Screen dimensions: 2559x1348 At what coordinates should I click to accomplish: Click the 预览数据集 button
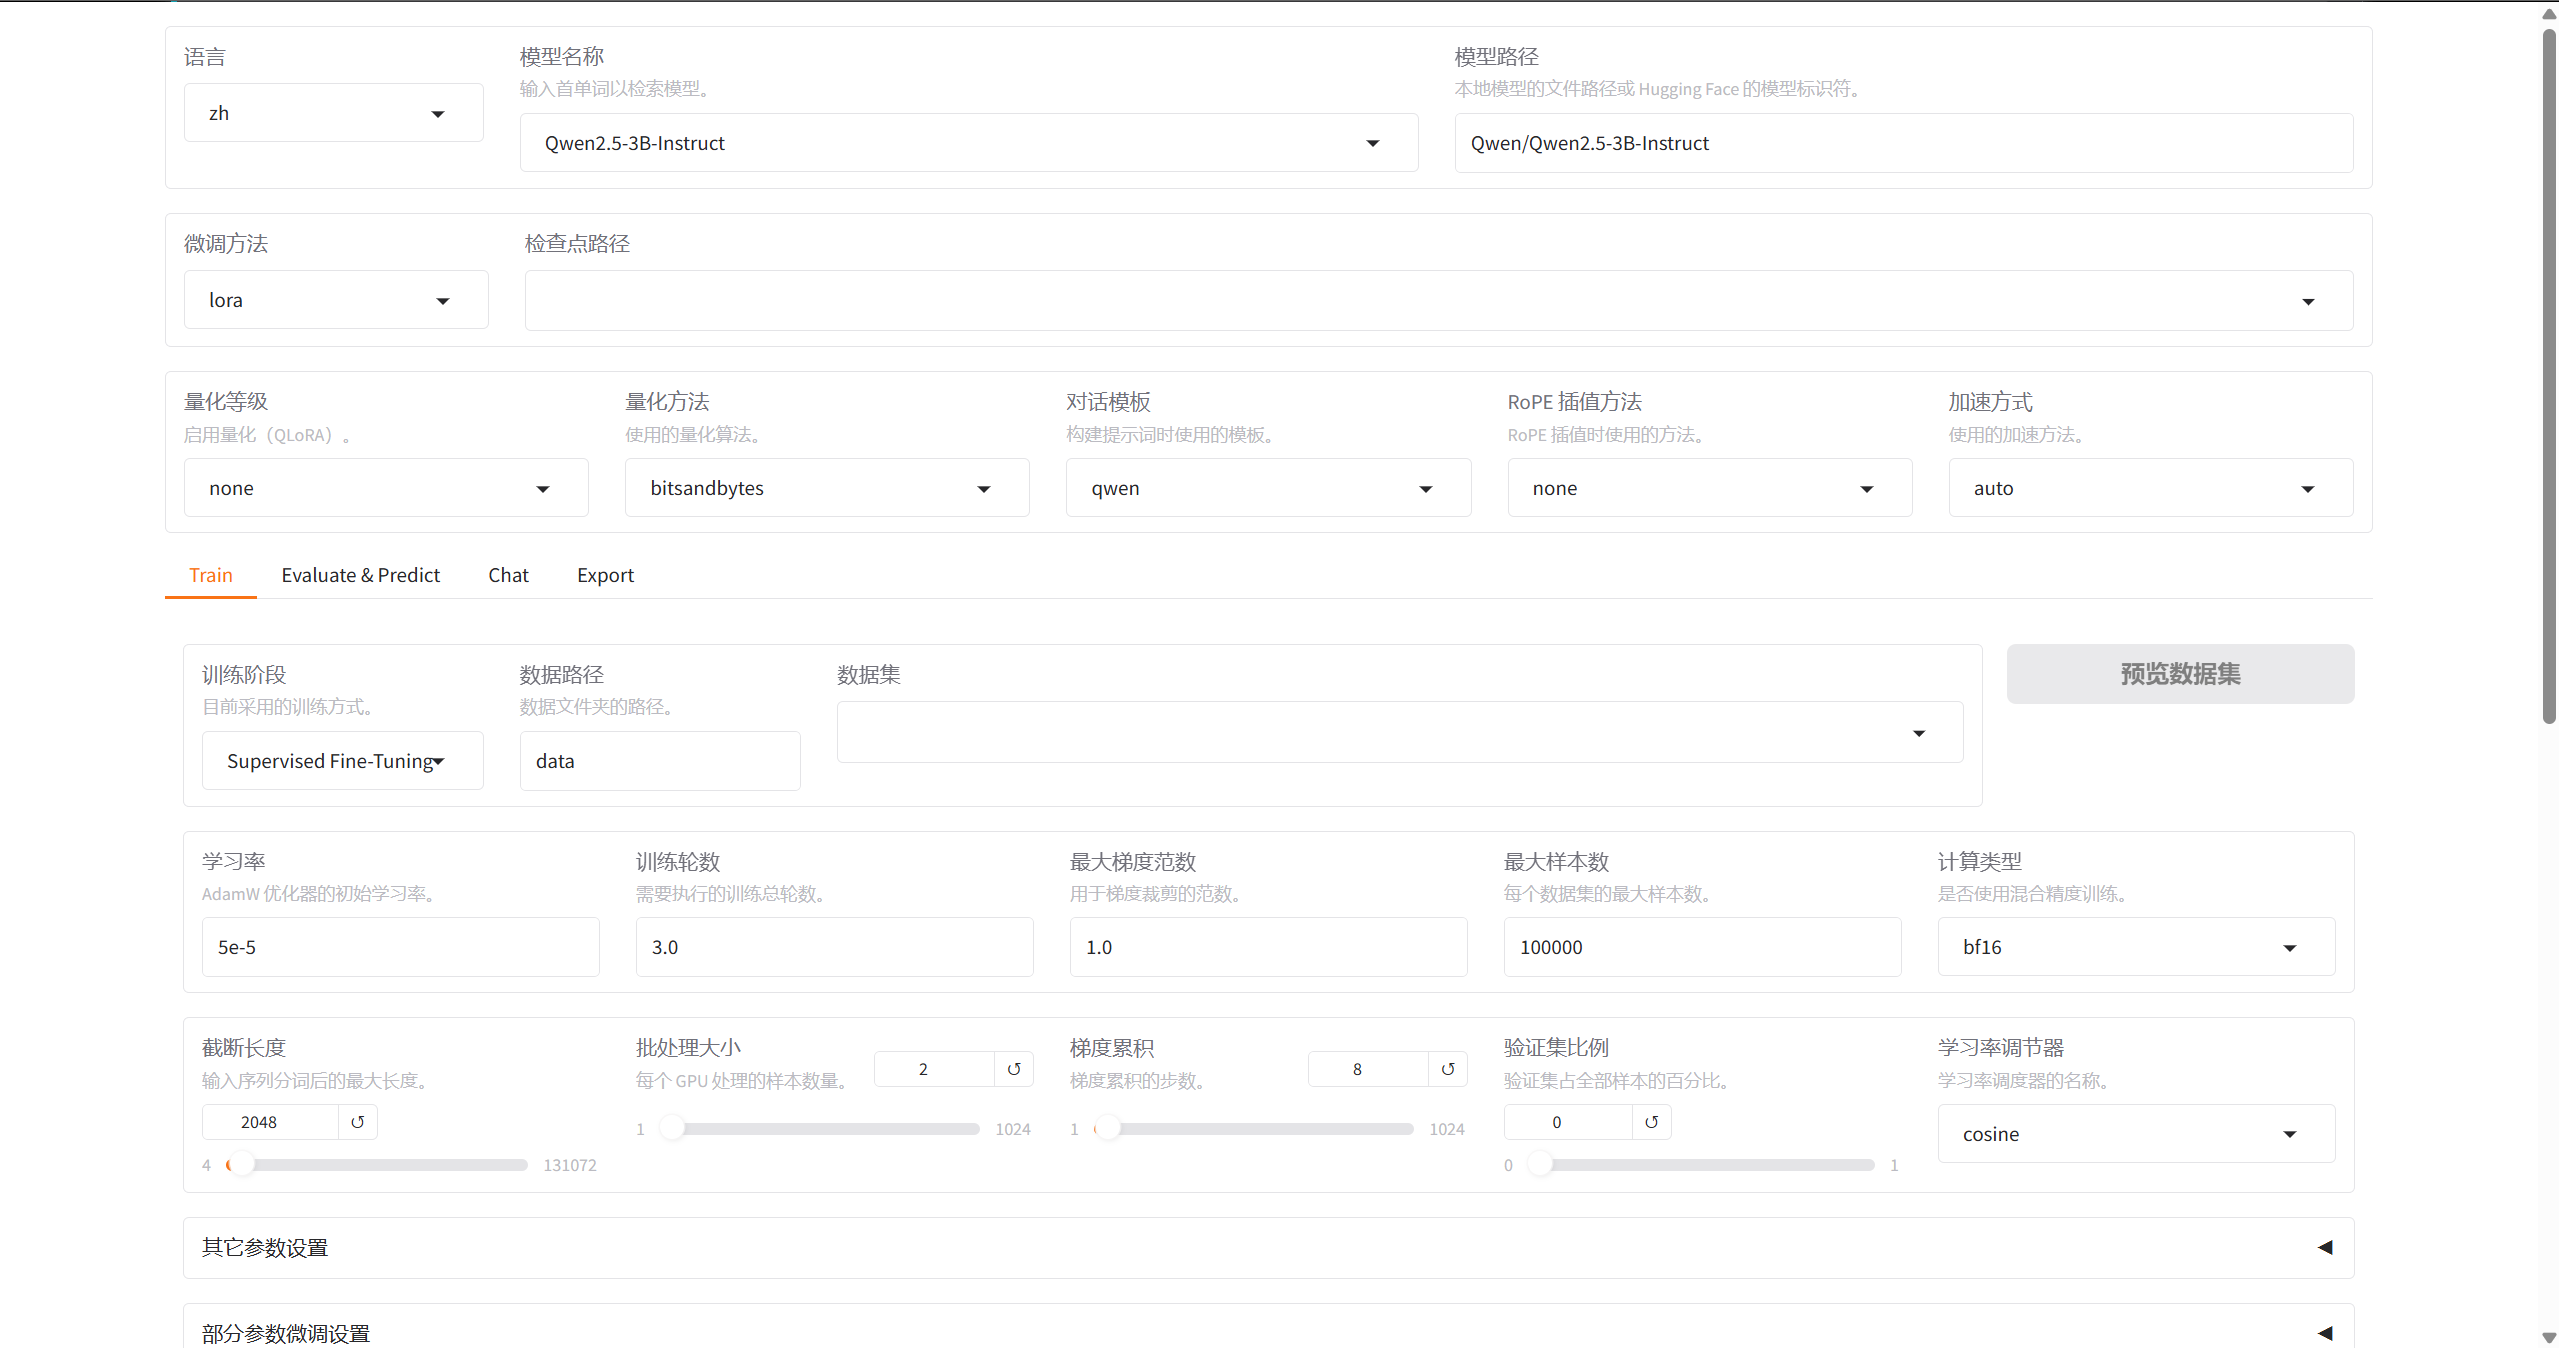[2180, 674]
